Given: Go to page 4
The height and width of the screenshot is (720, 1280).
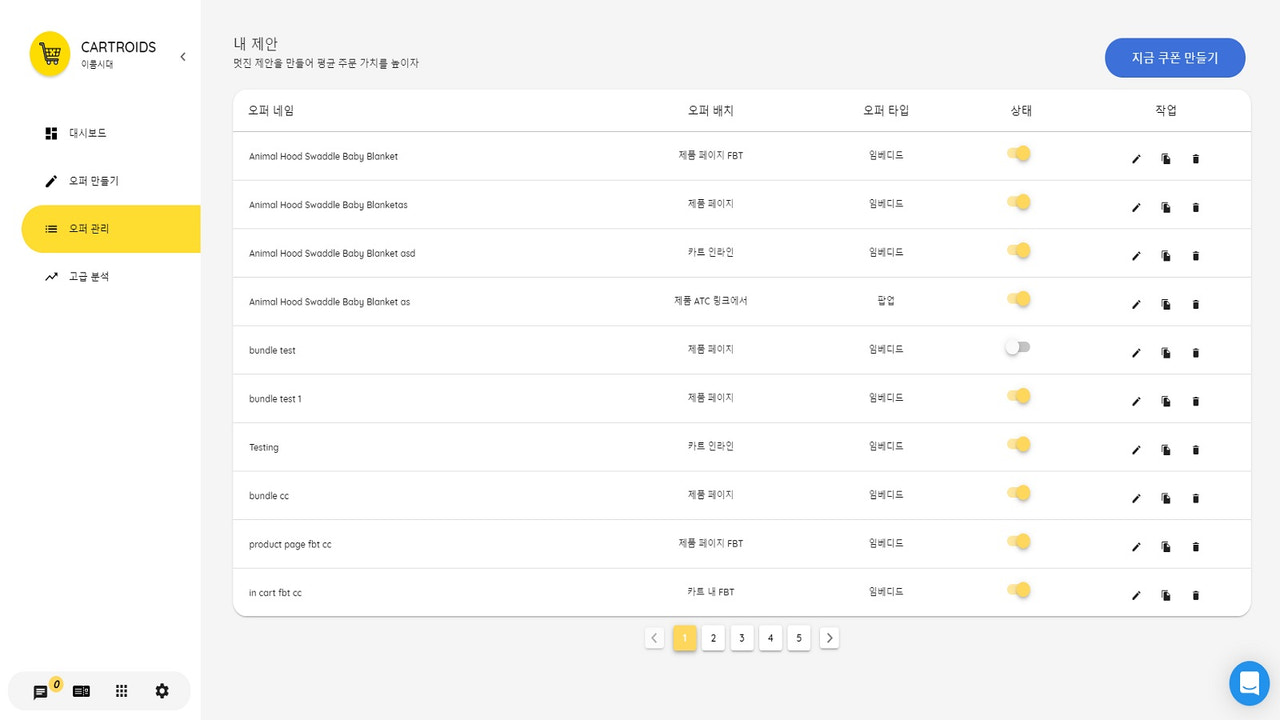Looking at the screenshot, I should tap(770, 638).
